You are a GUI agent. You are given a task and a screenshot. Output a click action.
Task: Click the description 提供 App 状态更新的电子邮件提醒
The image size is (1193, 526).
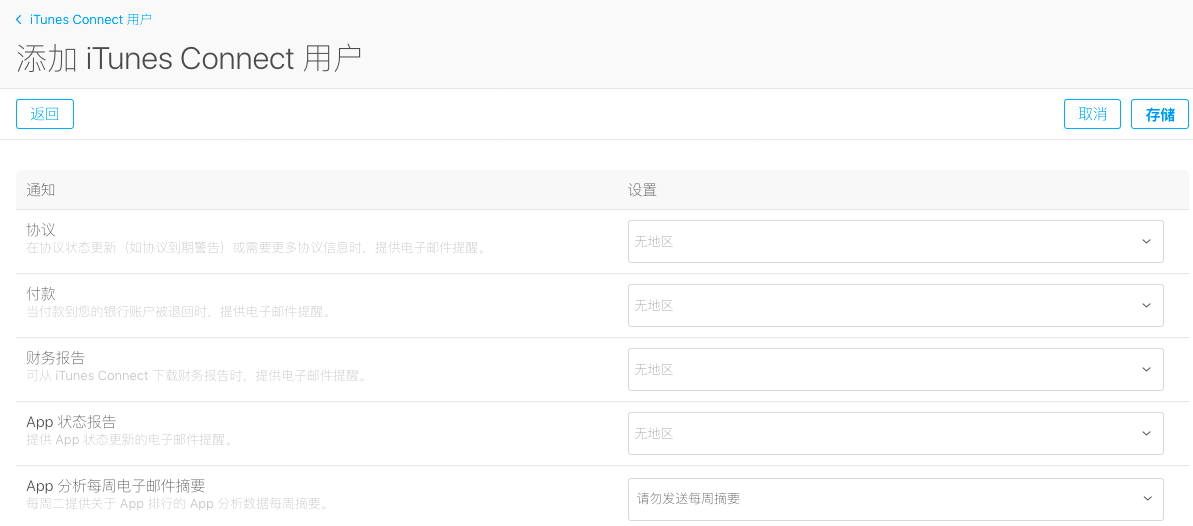[x=129, y=440]
